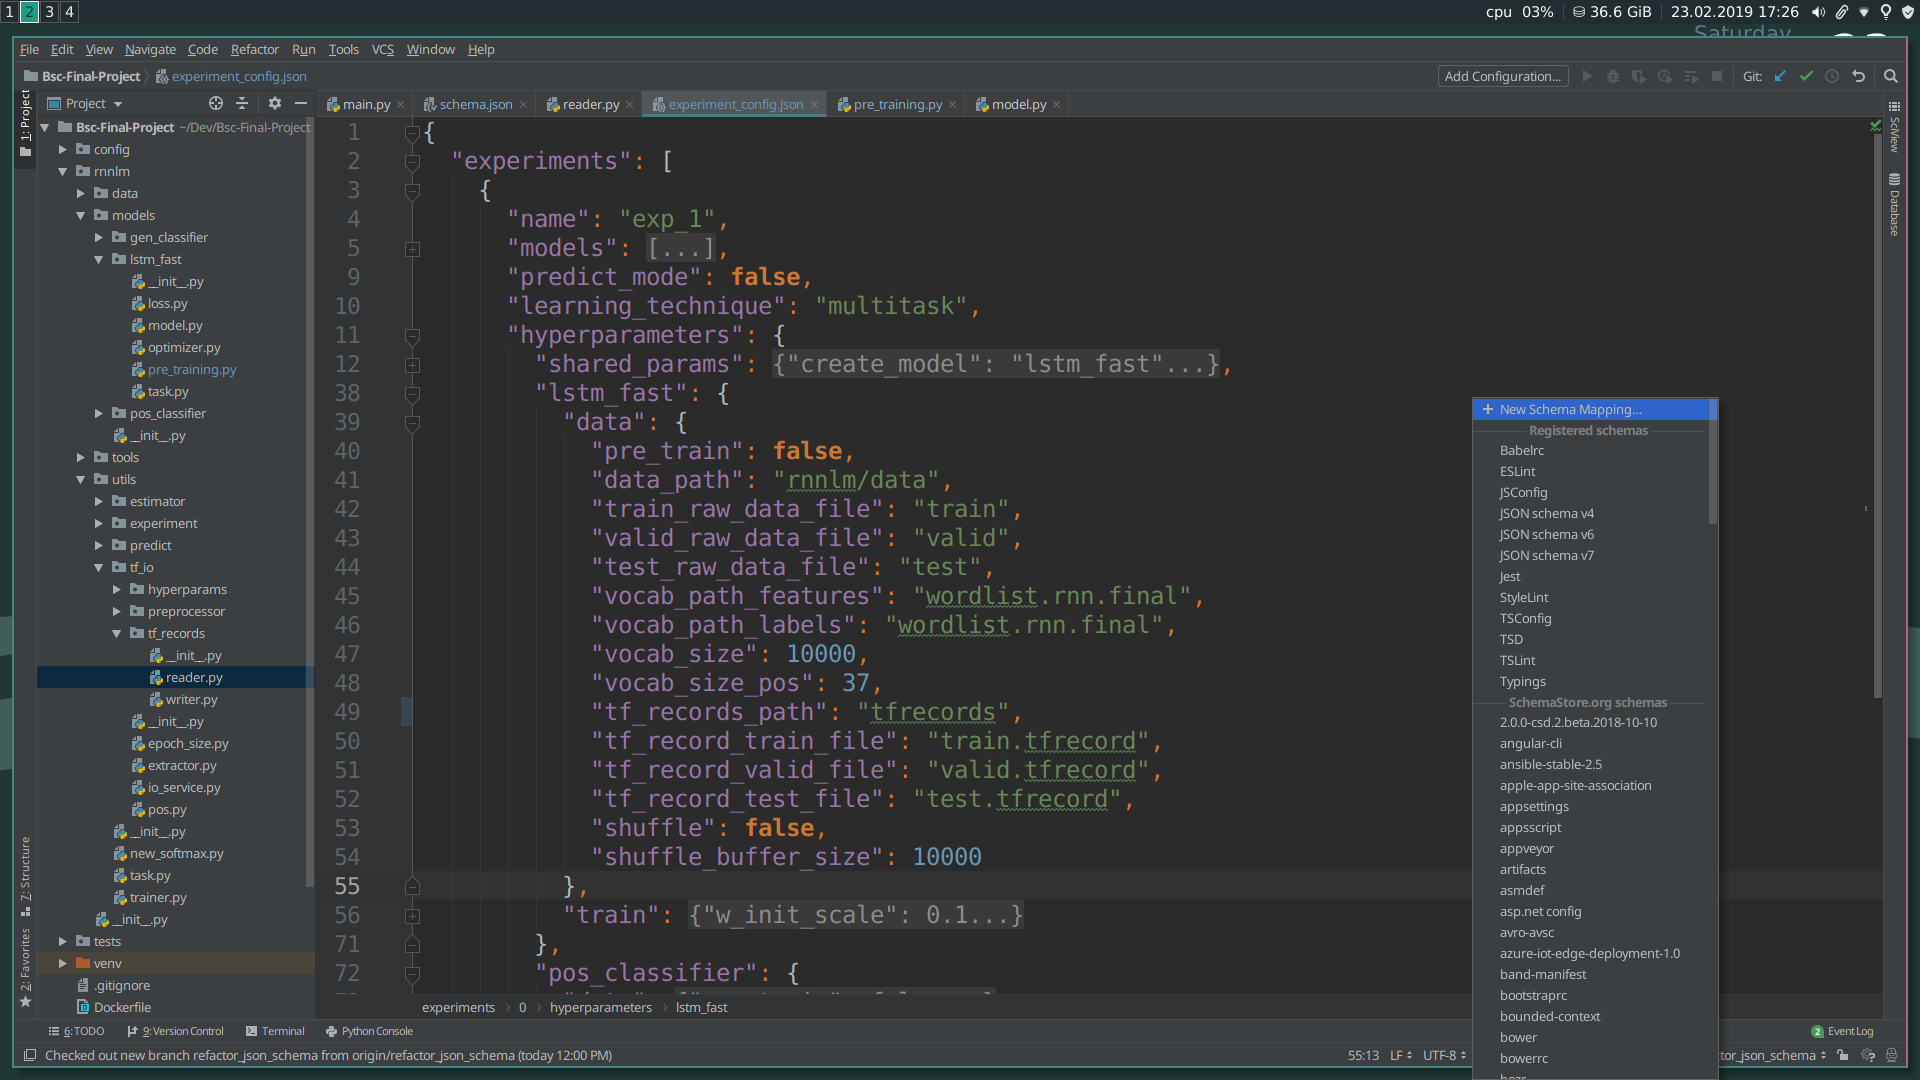
Task: Click Git update project arrow icon
Action: (x=1780, y=76)
